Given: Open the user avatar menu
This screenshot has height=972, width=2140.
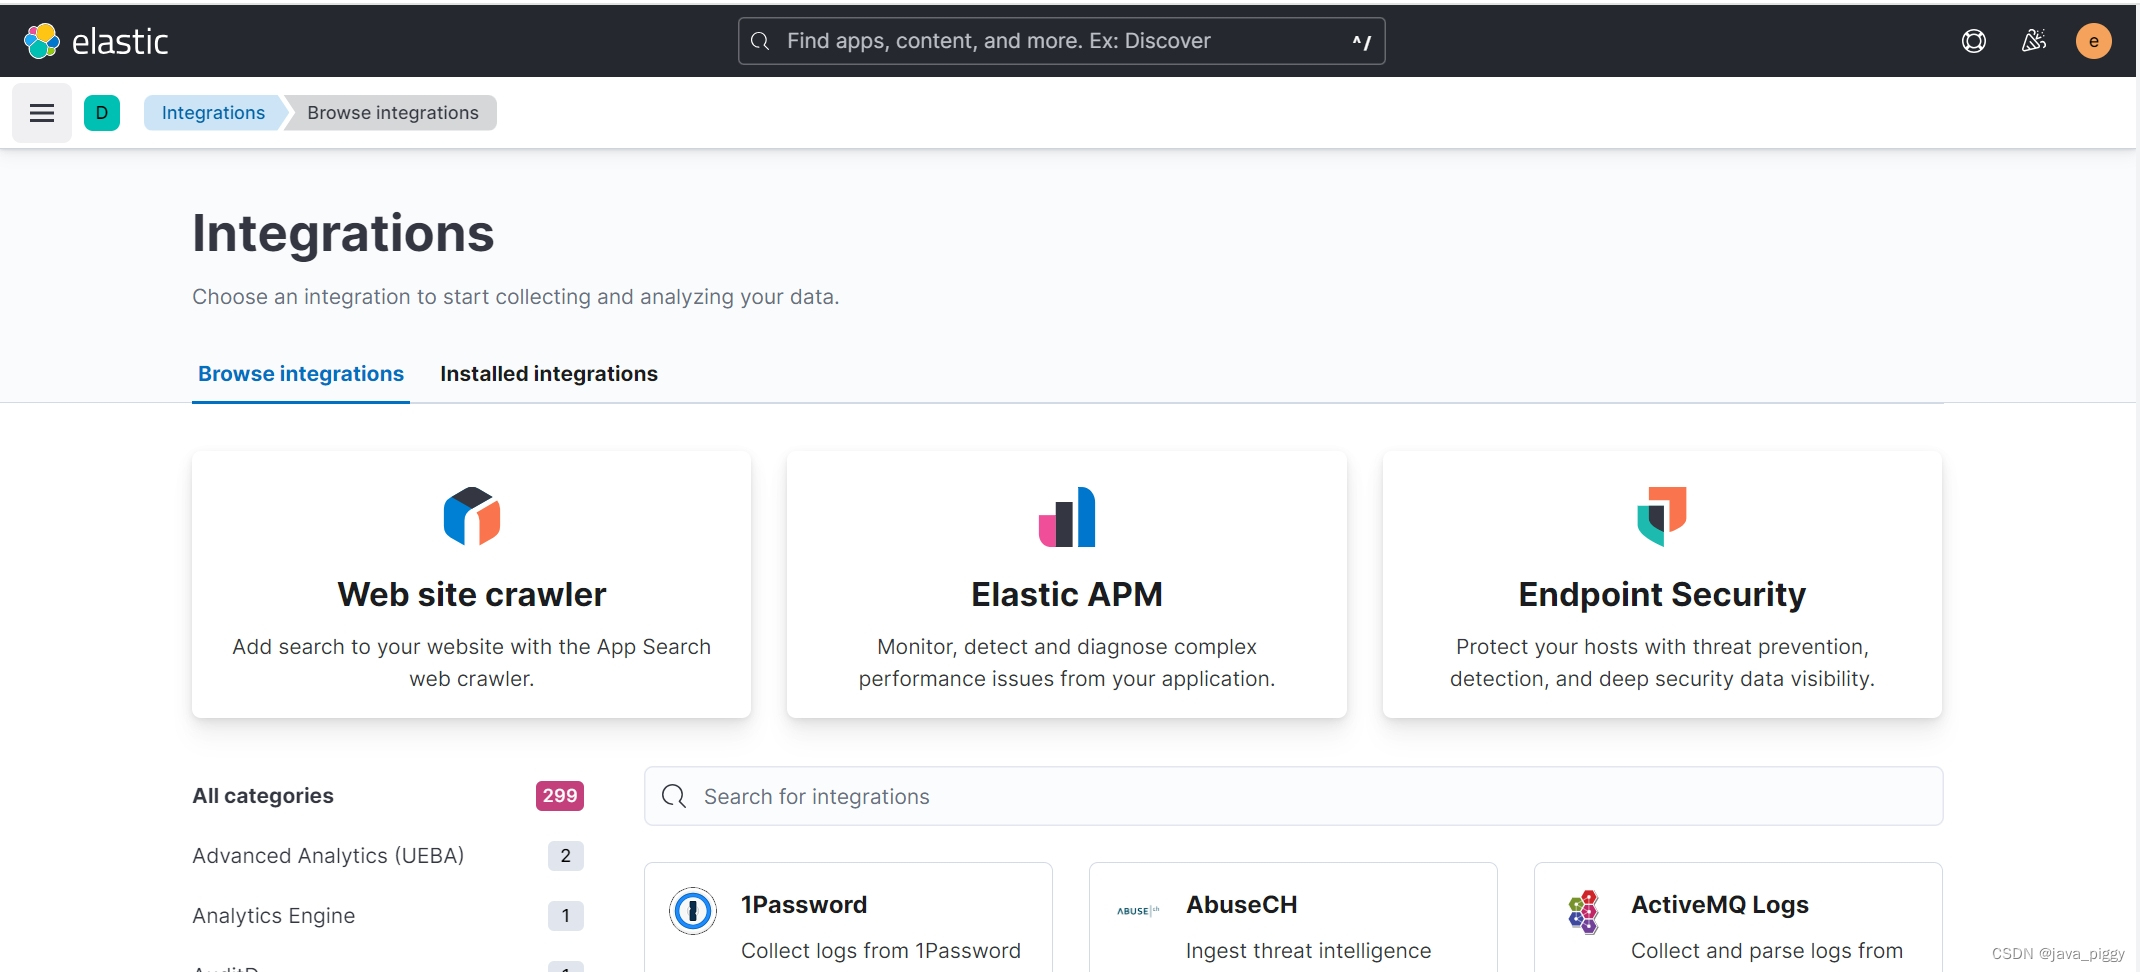Looking at the screenshot, I should pyautogui.click(x=2093, y=41).
